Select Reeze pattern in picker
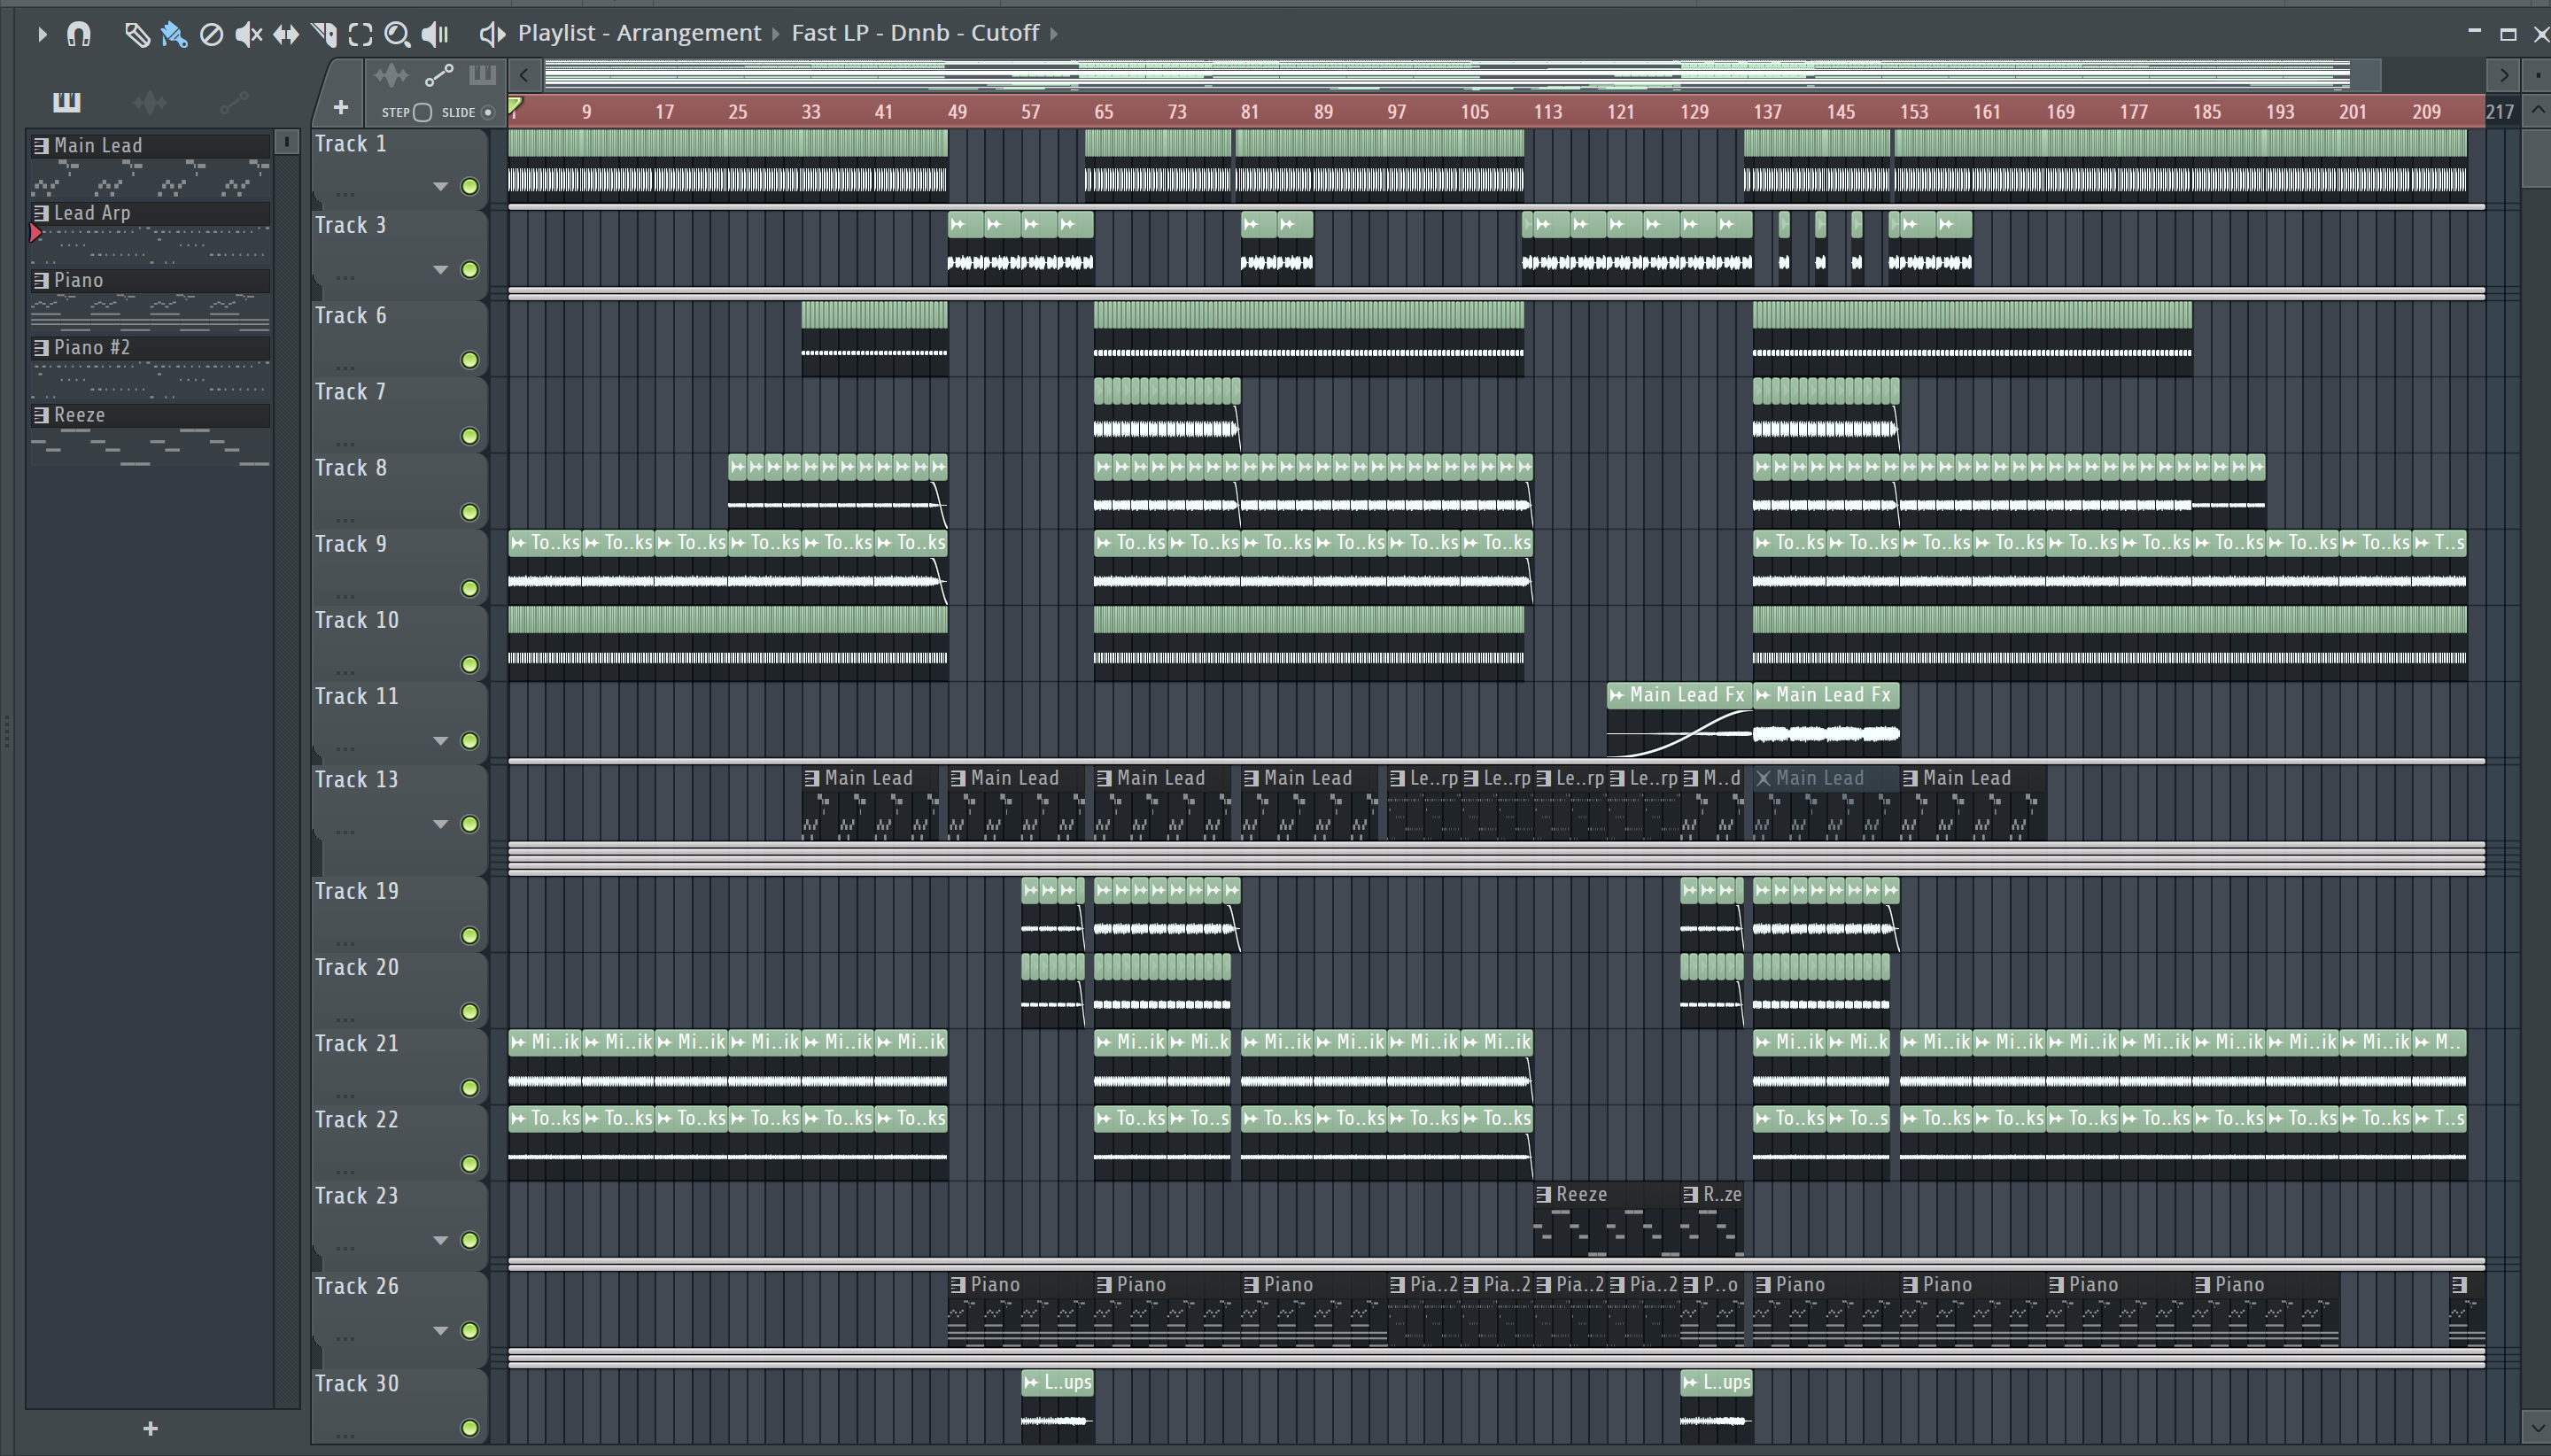 [150, 415]
